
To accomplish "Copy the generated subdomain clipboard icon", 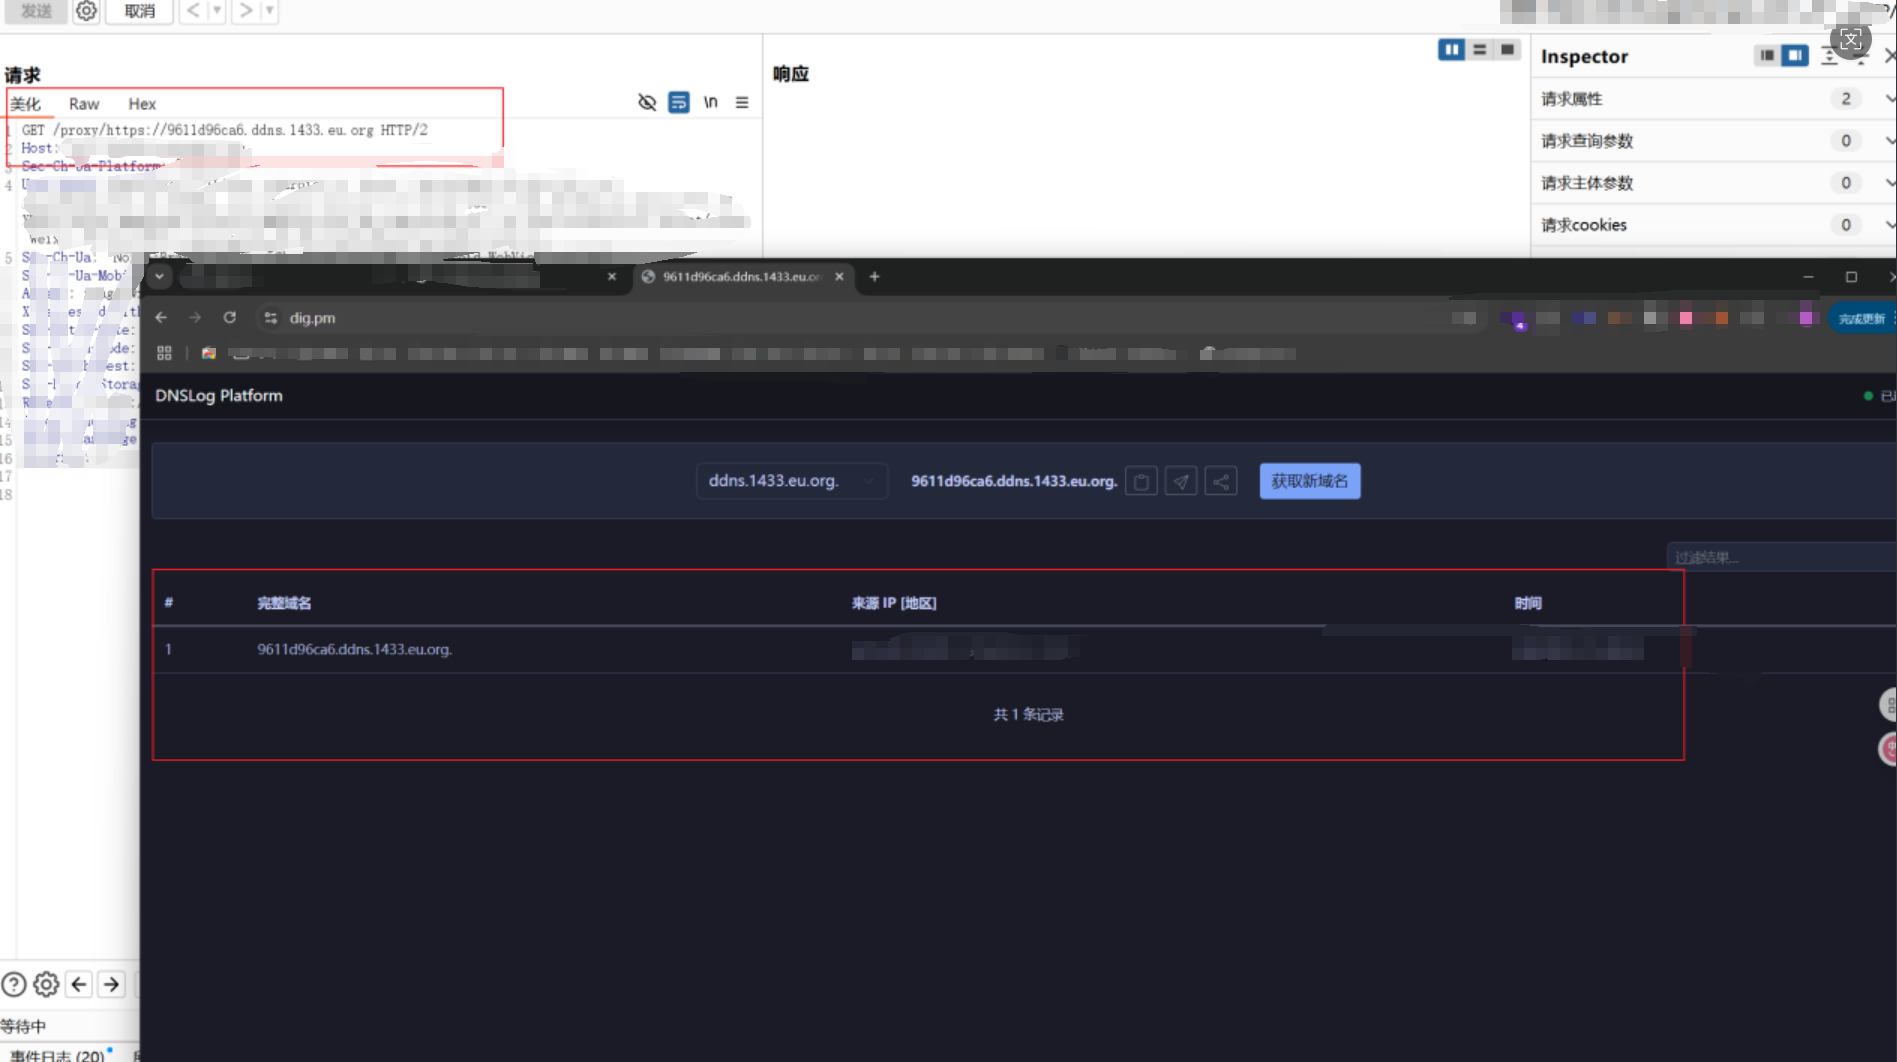I will (x=1141, y=481).
